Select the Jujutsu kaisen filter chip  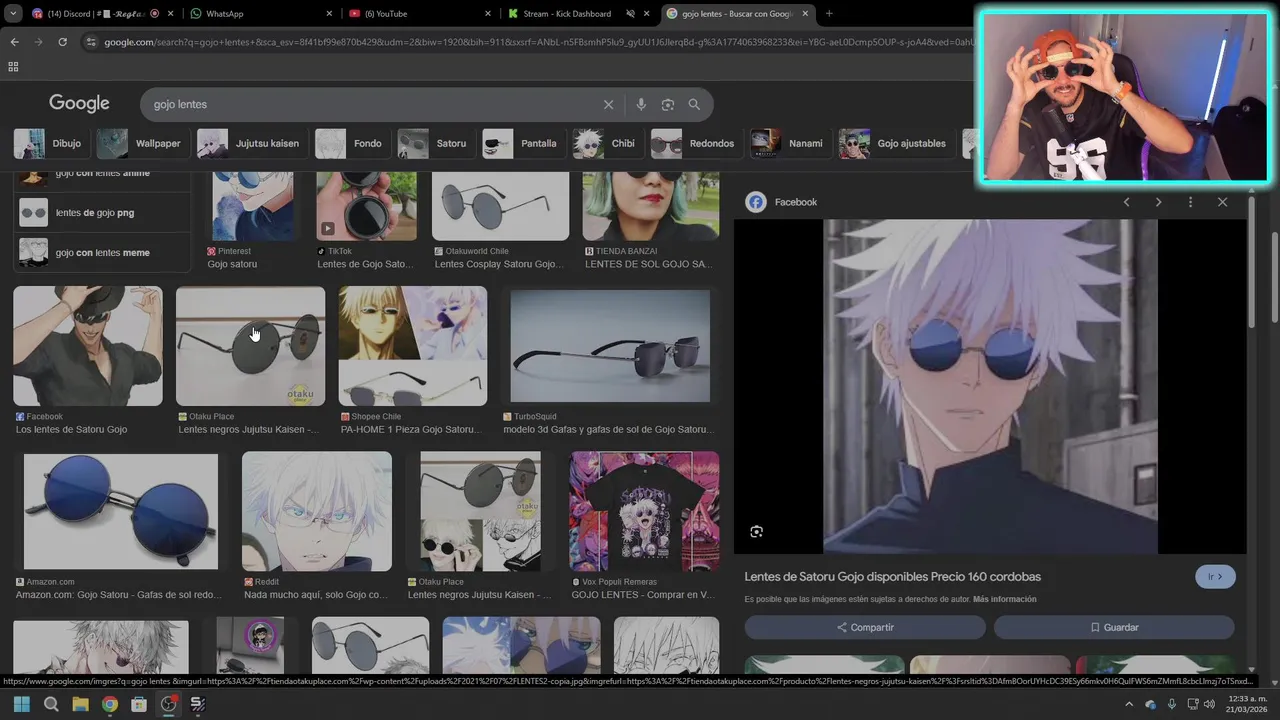[x=251, y=143]
